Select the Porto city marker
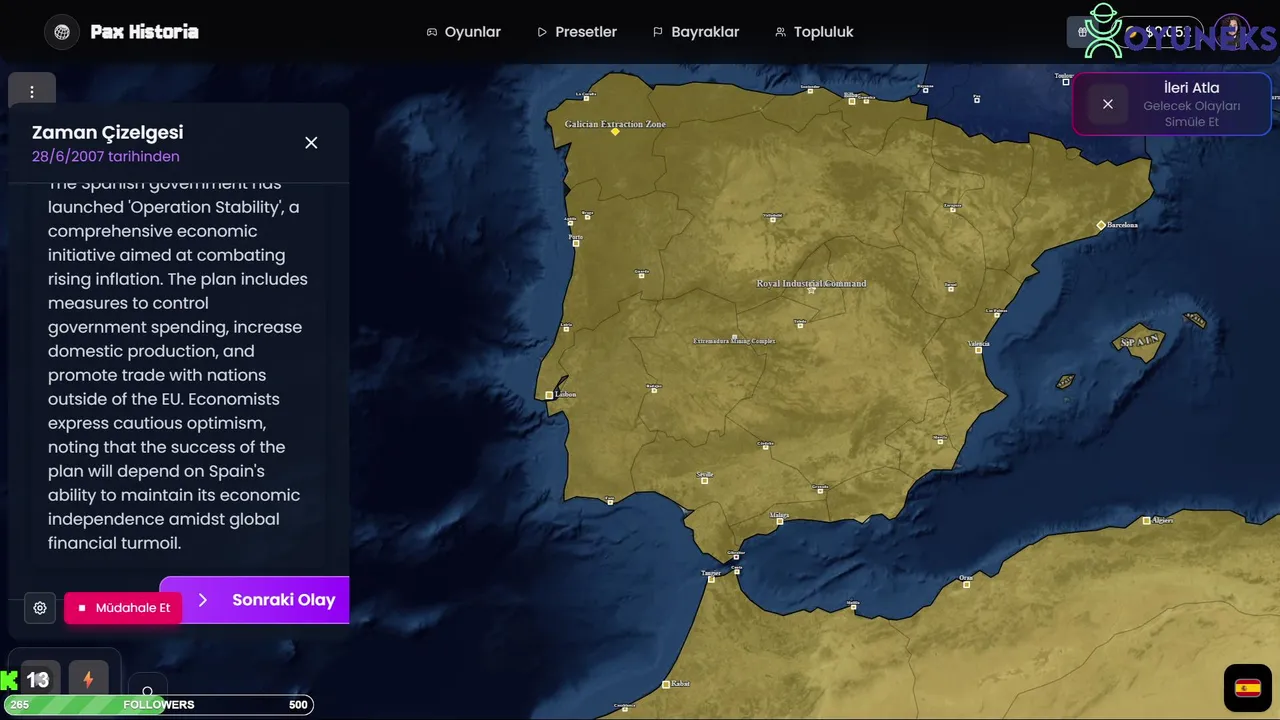Viewport: 1280px width, 720px height. point(576,243)
